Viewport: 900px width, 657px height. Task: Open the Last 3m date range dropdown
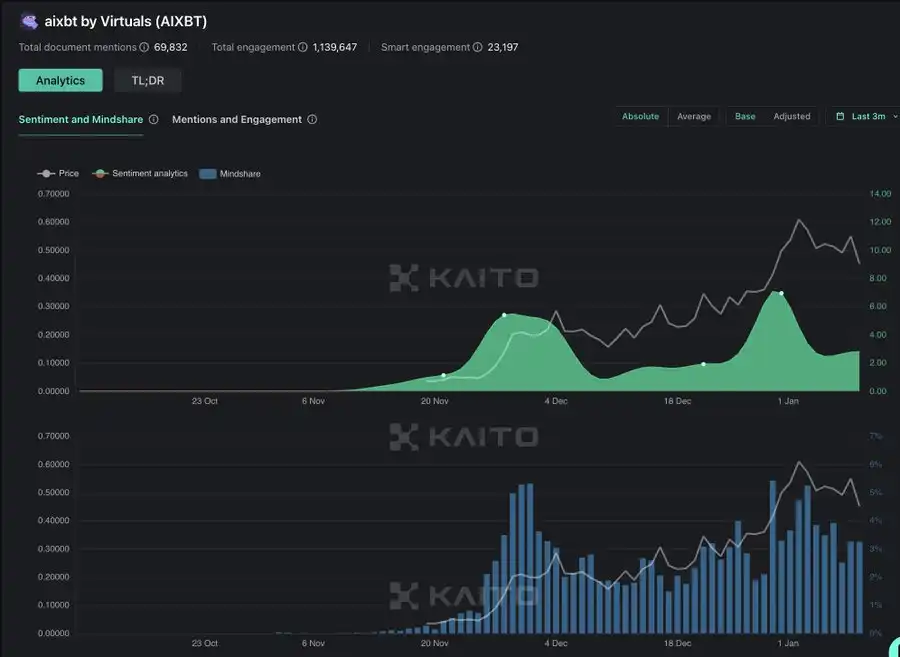868,117
